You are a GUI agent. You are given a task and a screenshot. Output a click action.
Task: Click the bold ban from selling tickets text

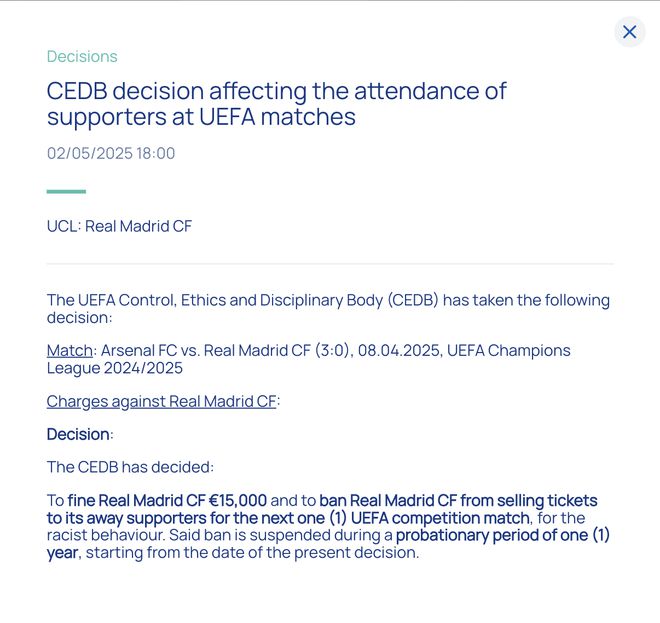458,500
